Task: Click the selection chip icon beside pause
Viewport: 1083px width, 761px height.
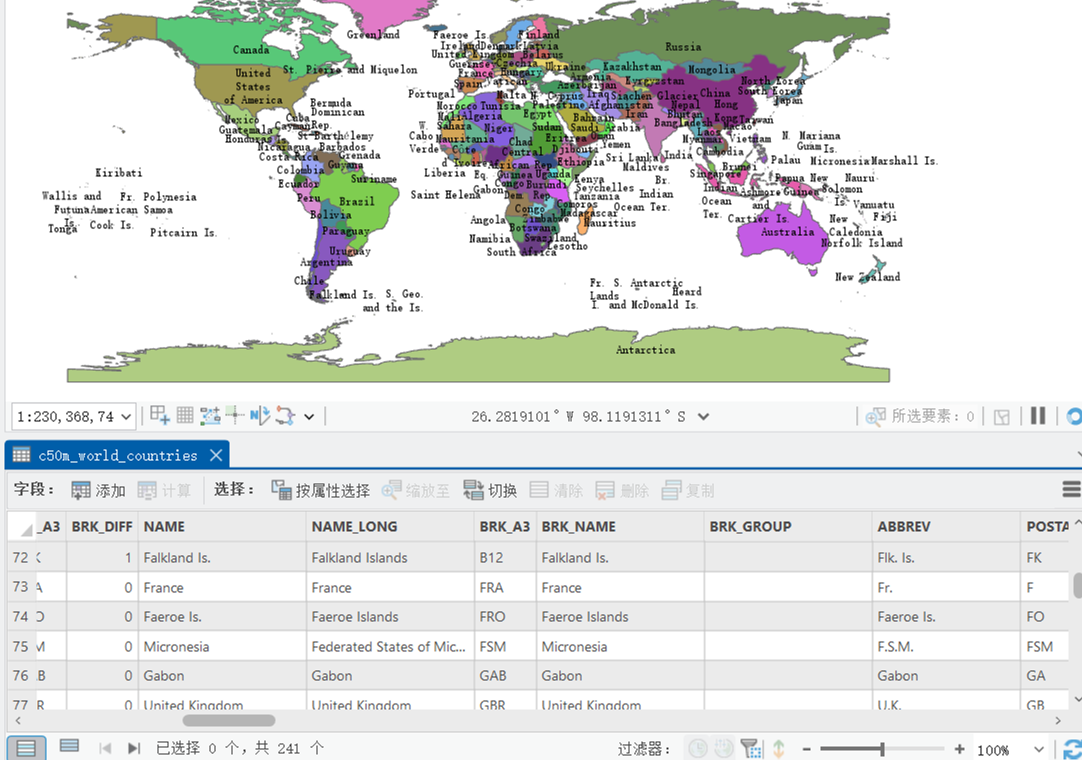Action: [x=1001, y=416]
